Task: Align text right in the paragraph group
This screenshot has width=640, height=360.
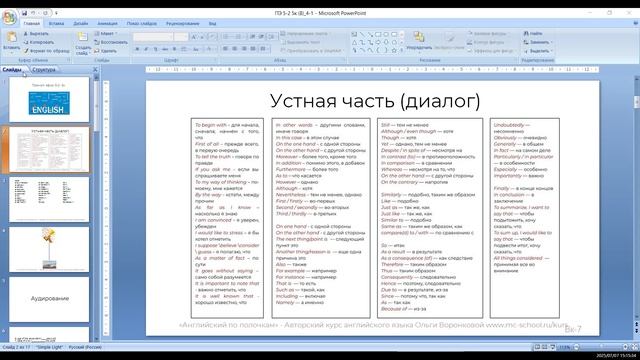Action: (244, 49)
